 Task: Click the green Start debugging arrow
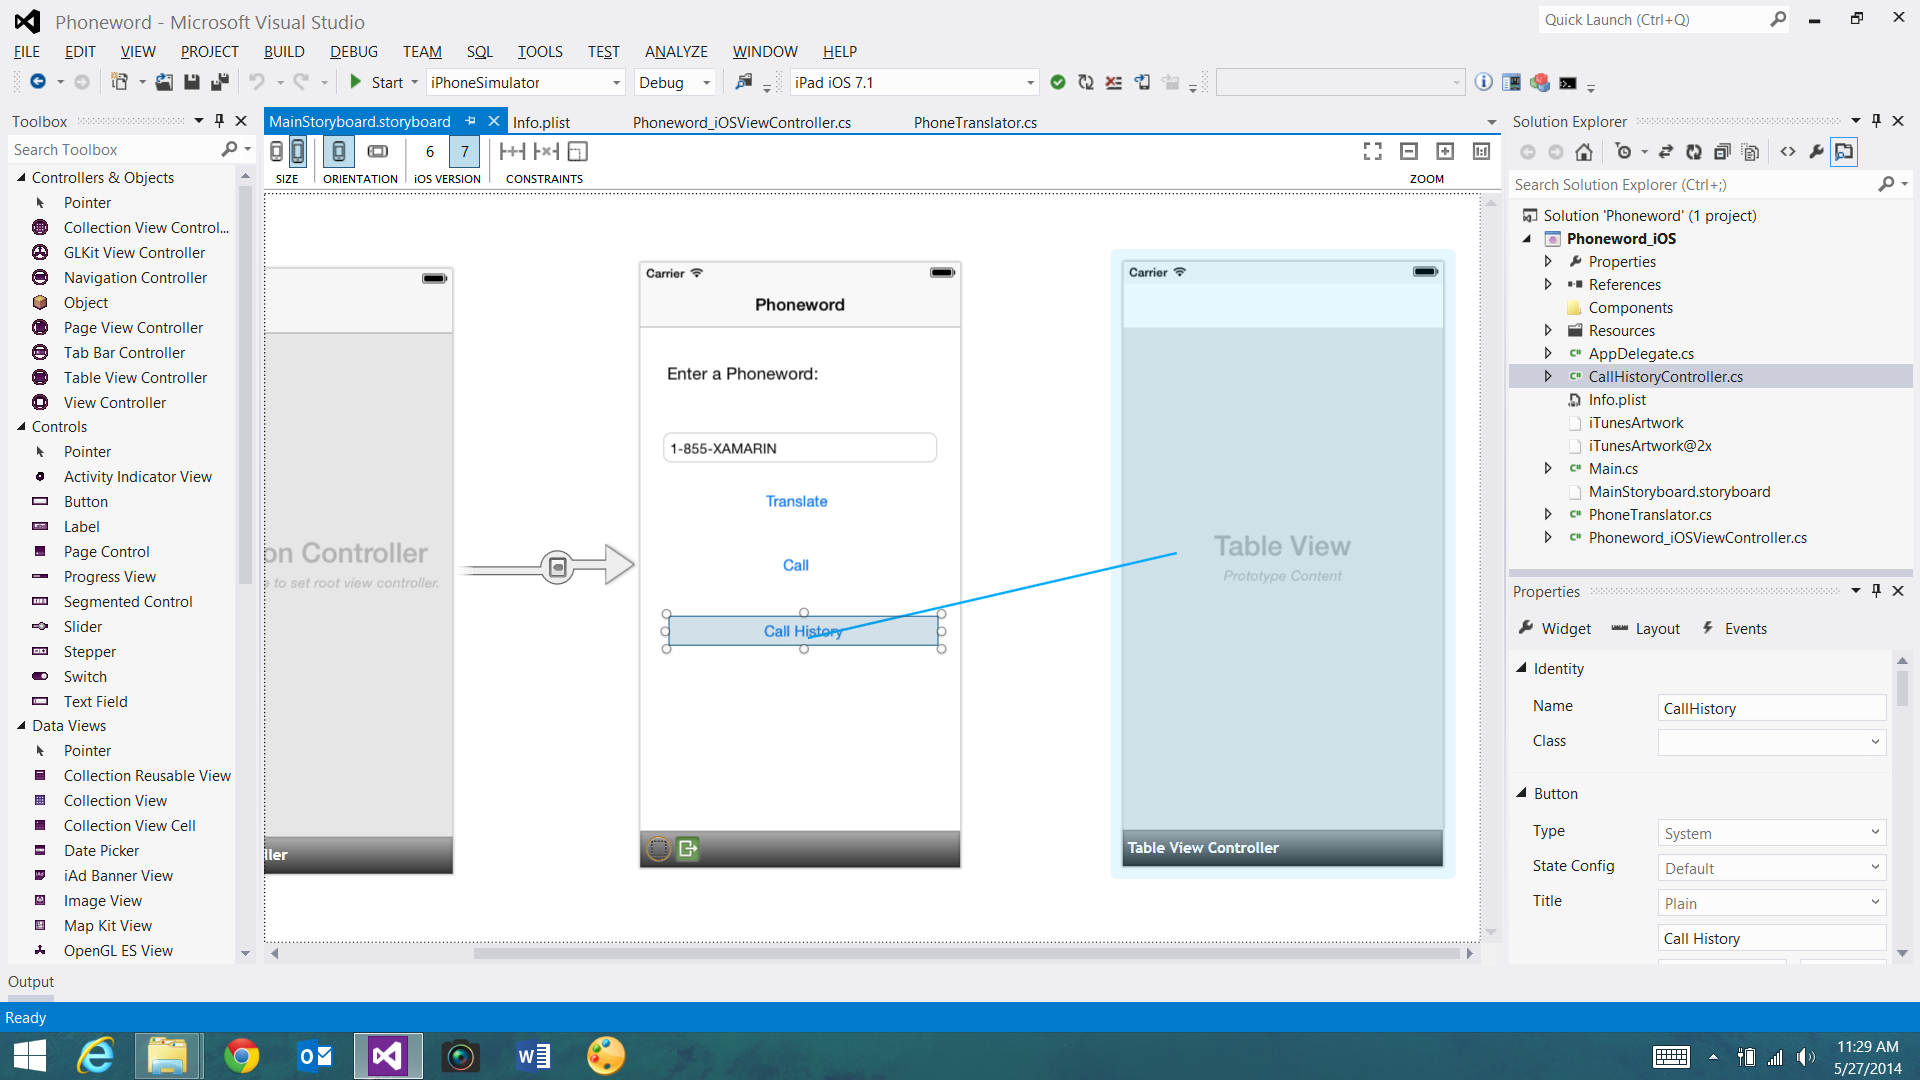click(x=355, y=82)
